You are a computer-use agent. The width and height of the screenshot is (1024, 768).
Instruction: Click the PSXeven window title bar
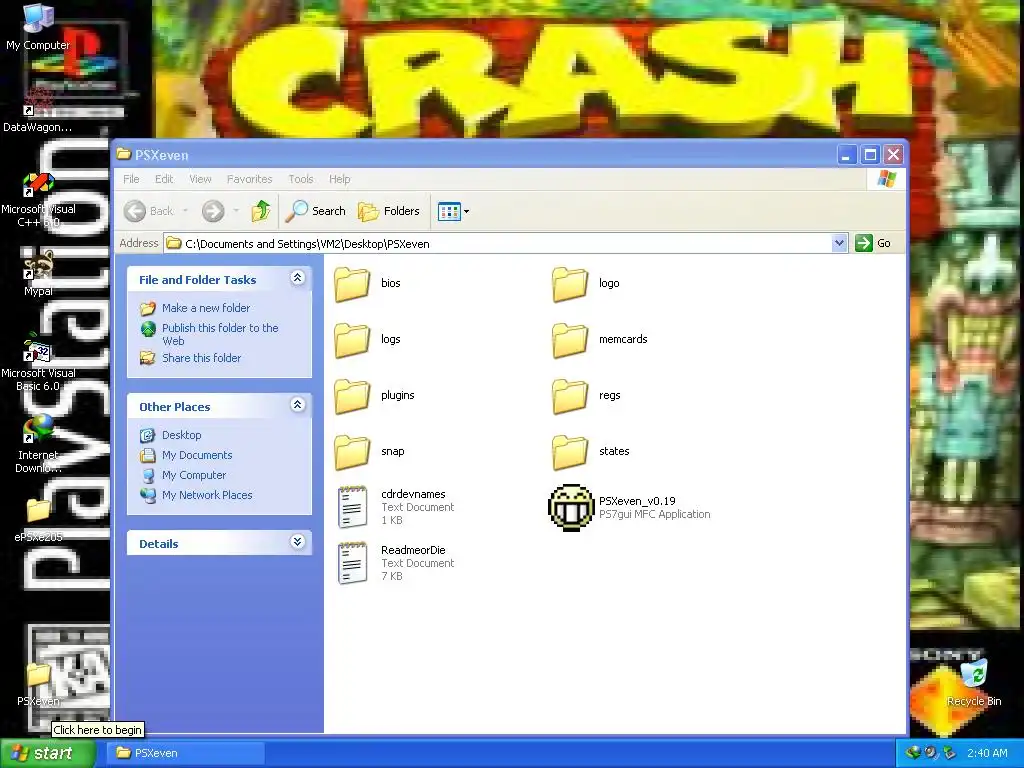point(475,155)
